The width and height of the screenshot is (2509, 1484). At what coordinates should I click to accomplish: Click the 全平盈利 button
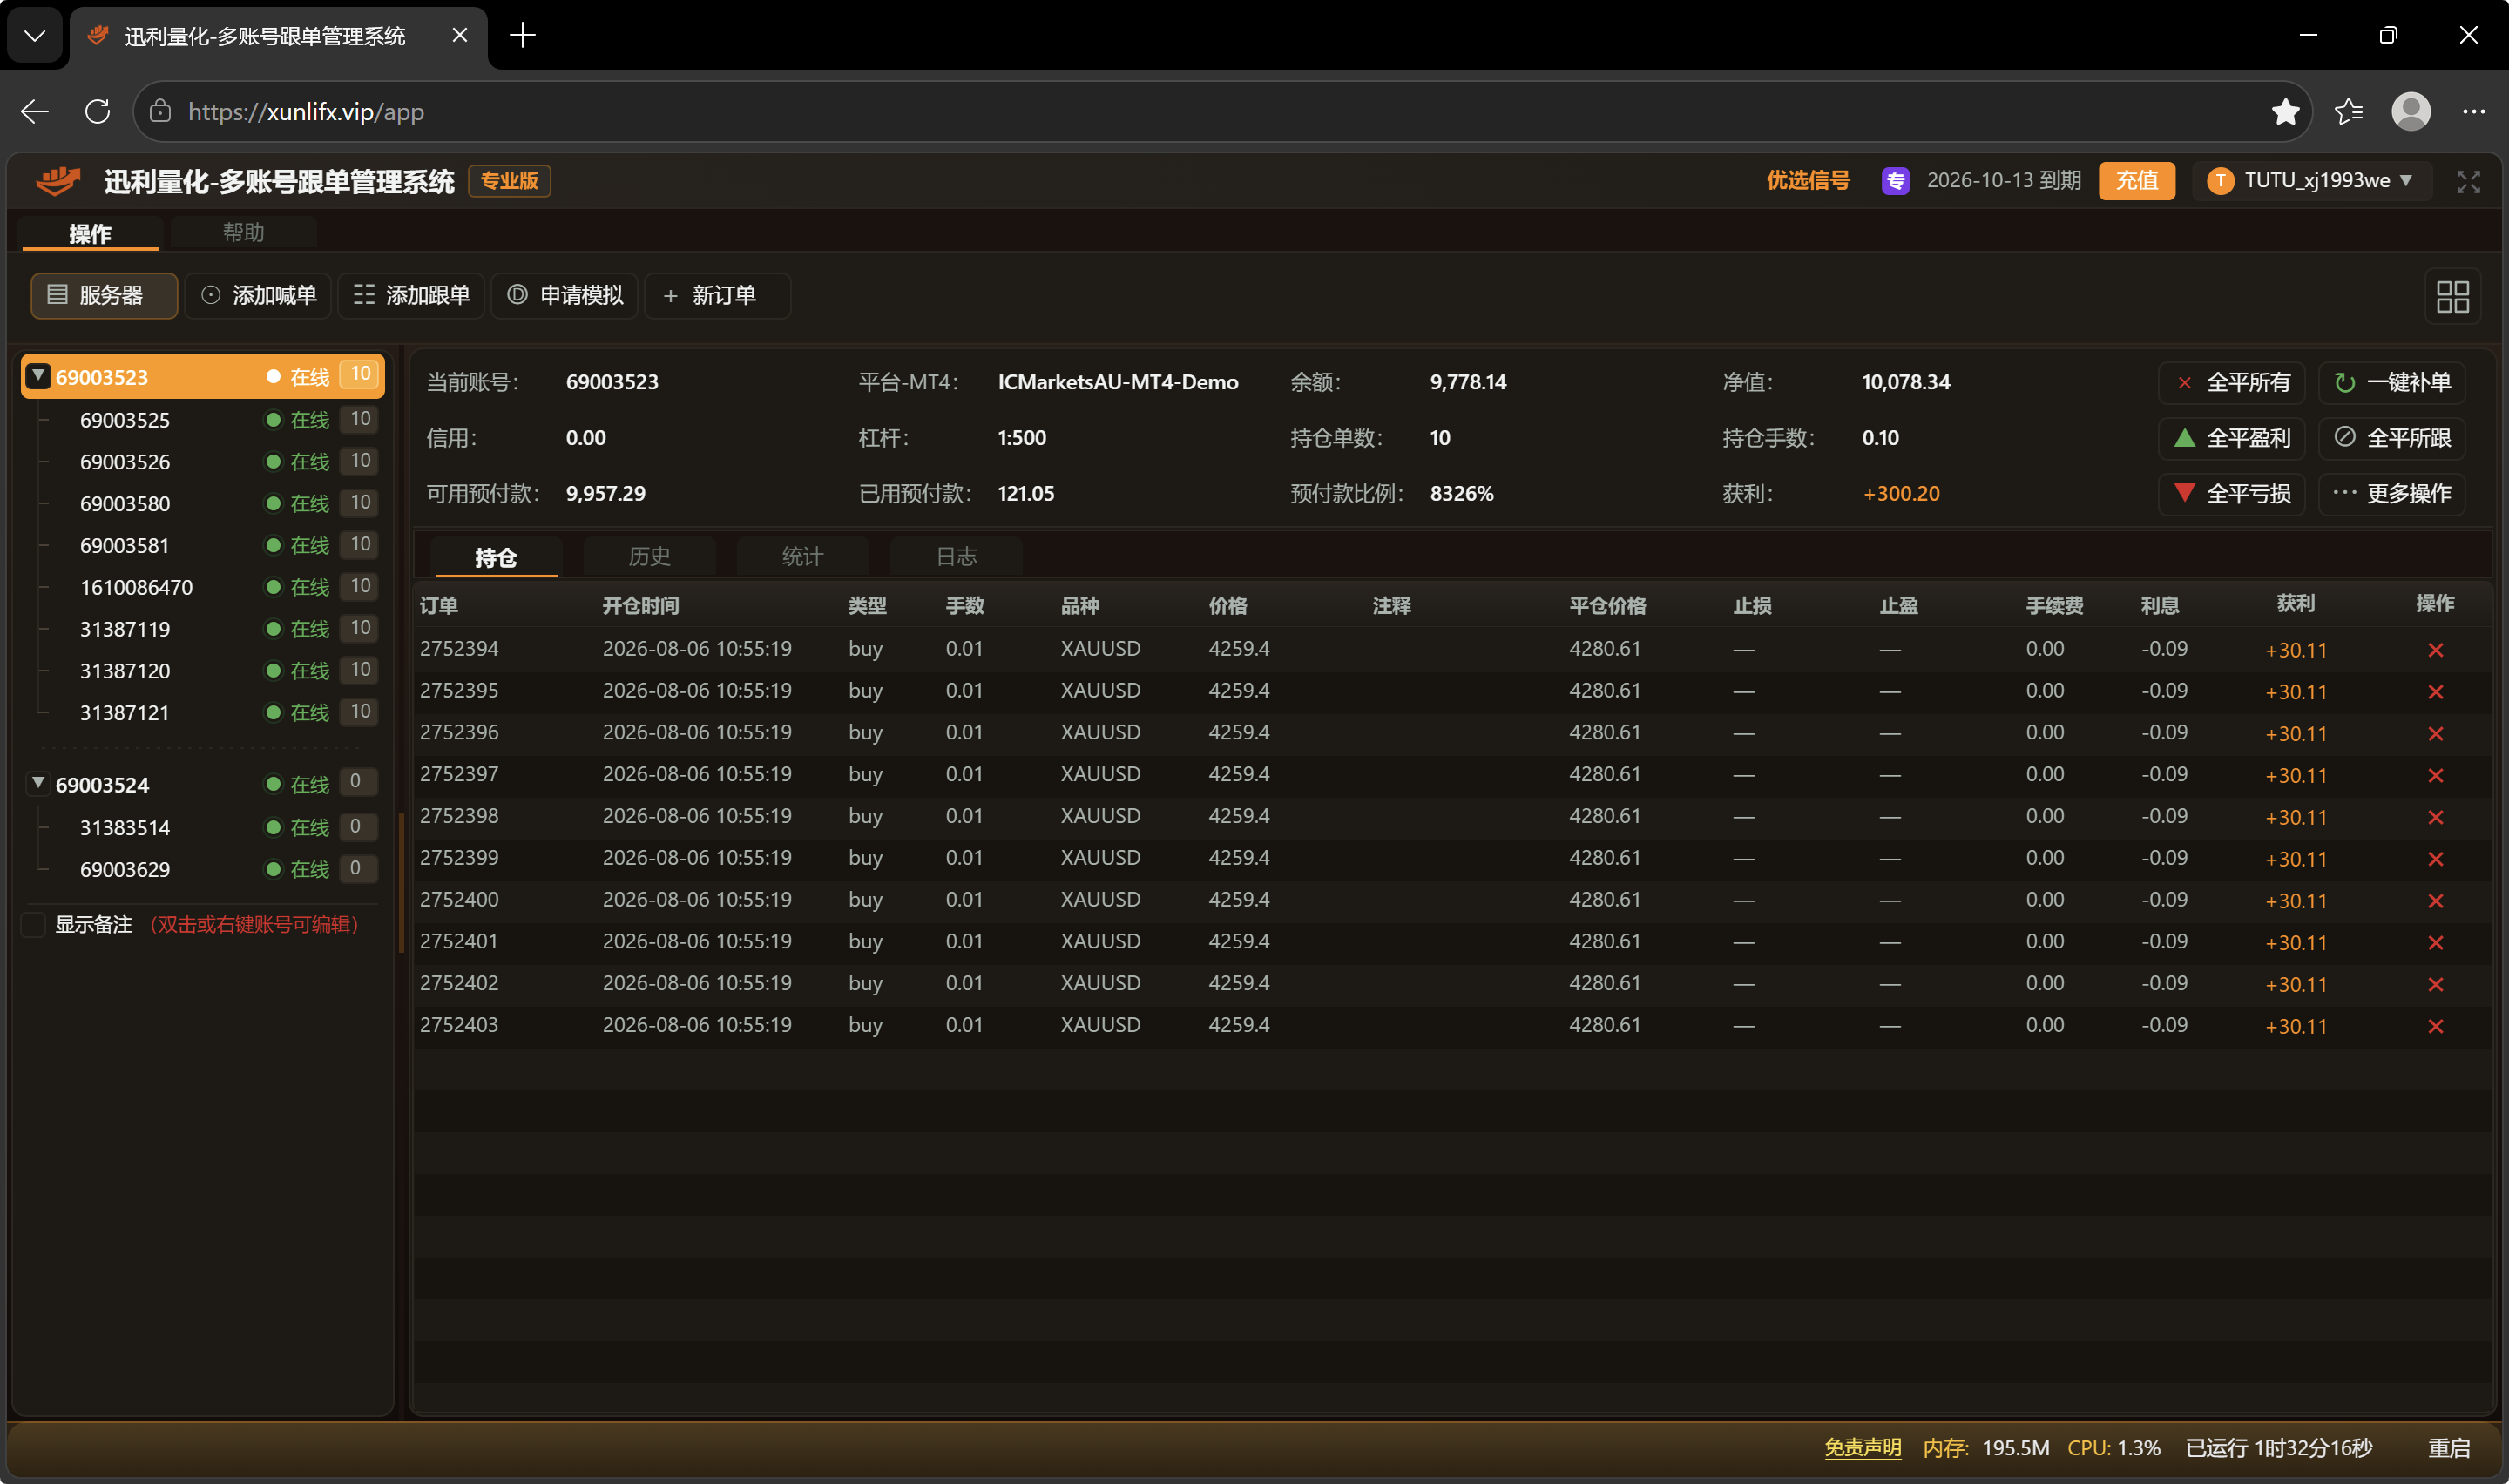(2231, 438)
